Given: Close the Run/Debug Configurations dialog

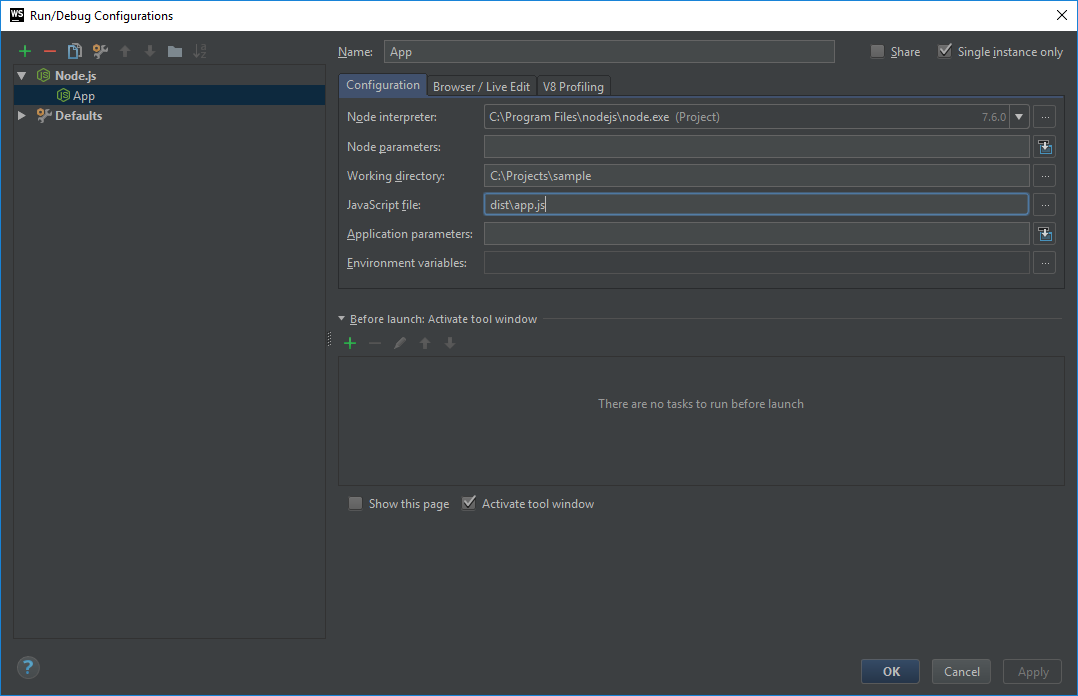Looking at the screenshot, I should coord(1062,15).
